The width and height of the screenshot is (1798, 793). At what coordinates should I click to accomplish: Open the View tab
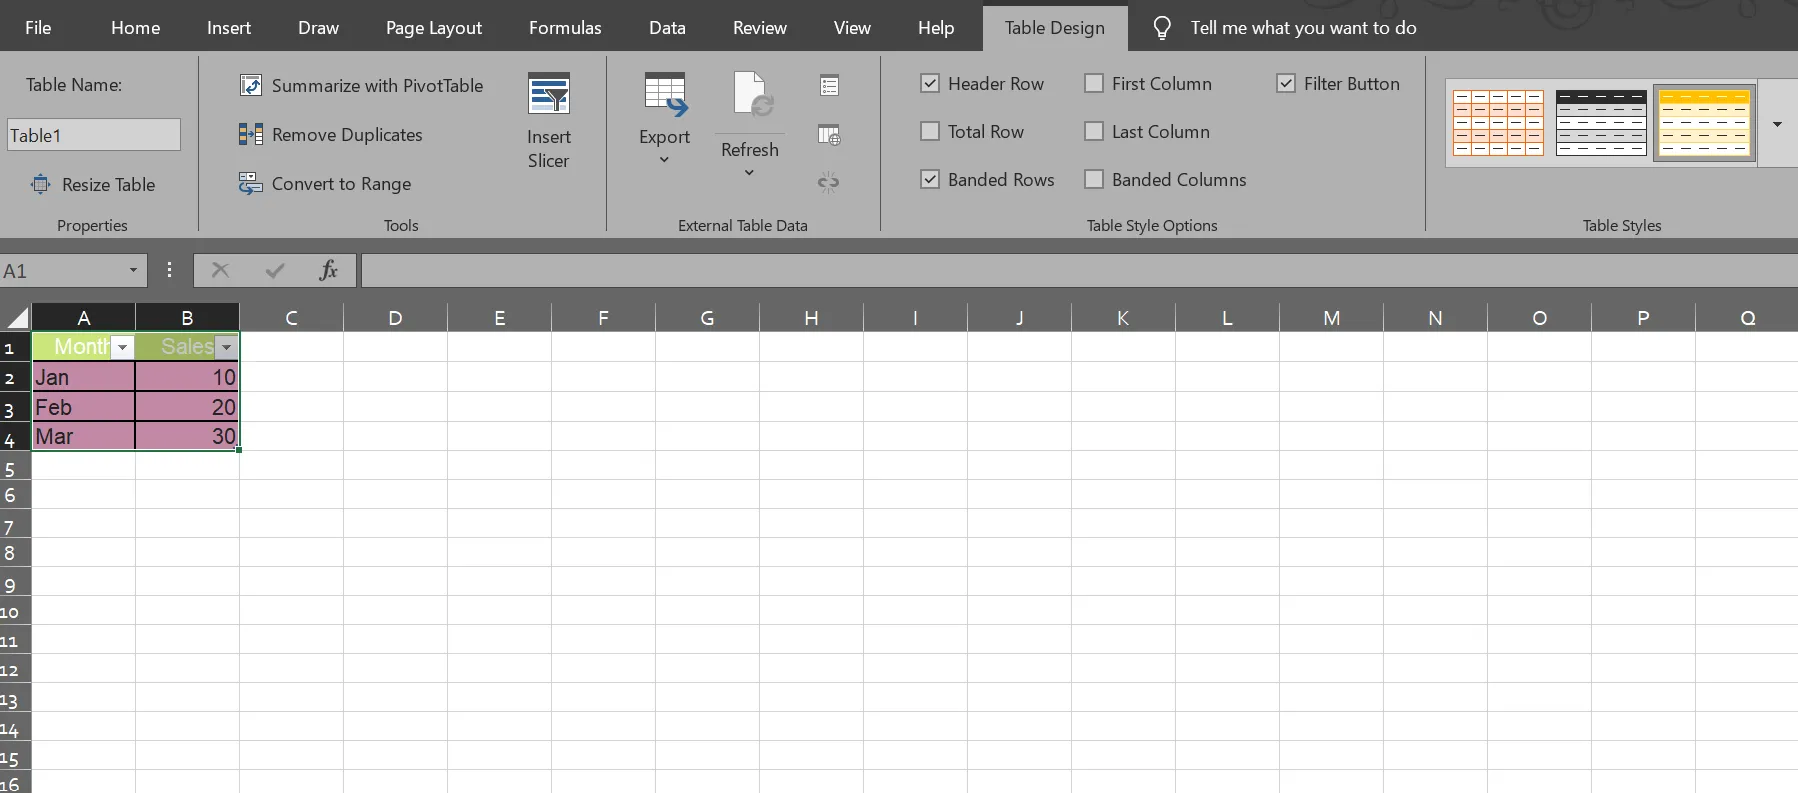point(852,28)
